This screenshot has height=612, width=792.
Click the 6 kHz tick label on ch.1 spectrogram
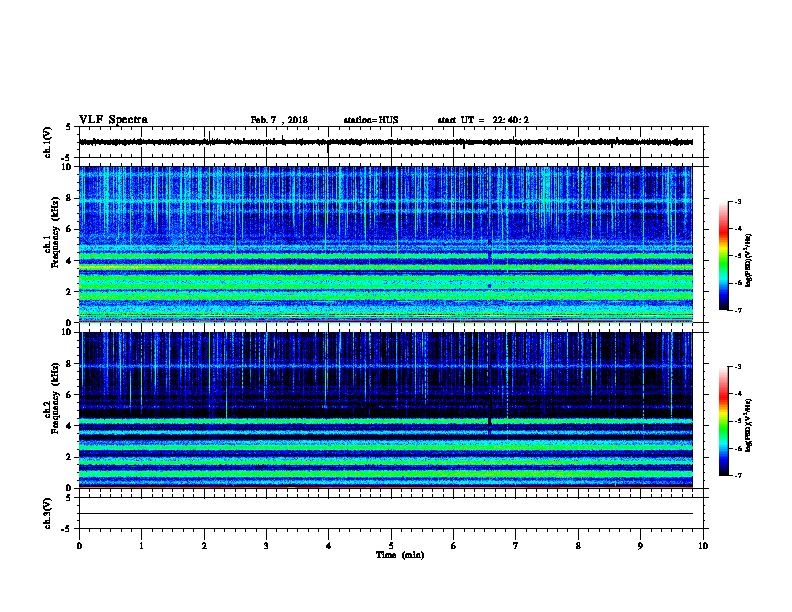click(69, 229)
